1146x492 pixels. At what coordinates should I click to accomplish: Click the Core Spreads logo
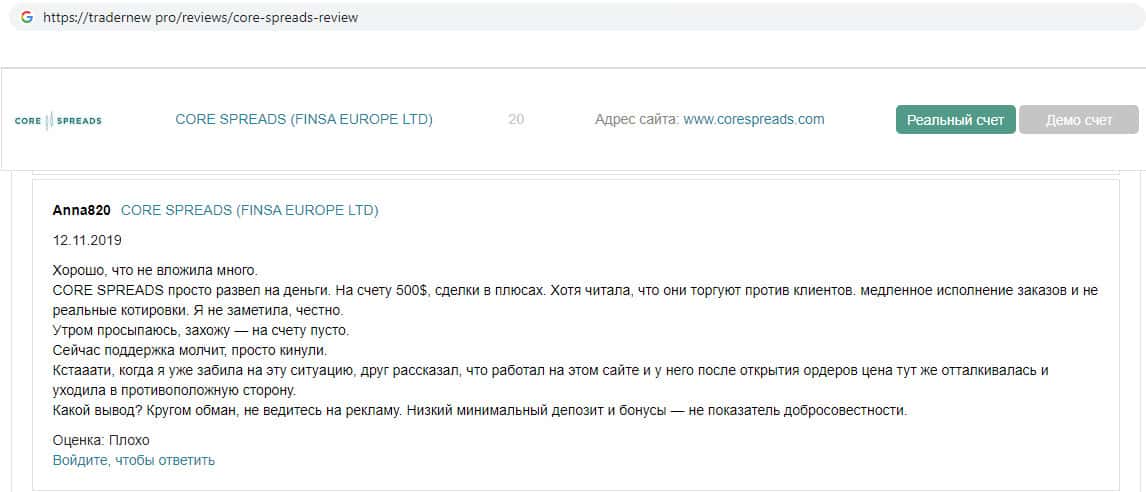tap(58, 120)
